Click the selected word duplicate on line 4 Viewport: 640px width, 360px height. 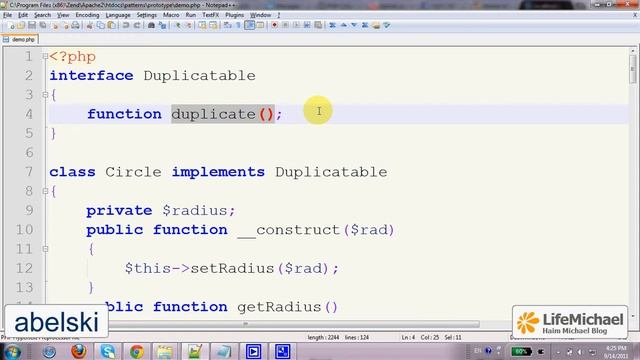coord(213,114)
